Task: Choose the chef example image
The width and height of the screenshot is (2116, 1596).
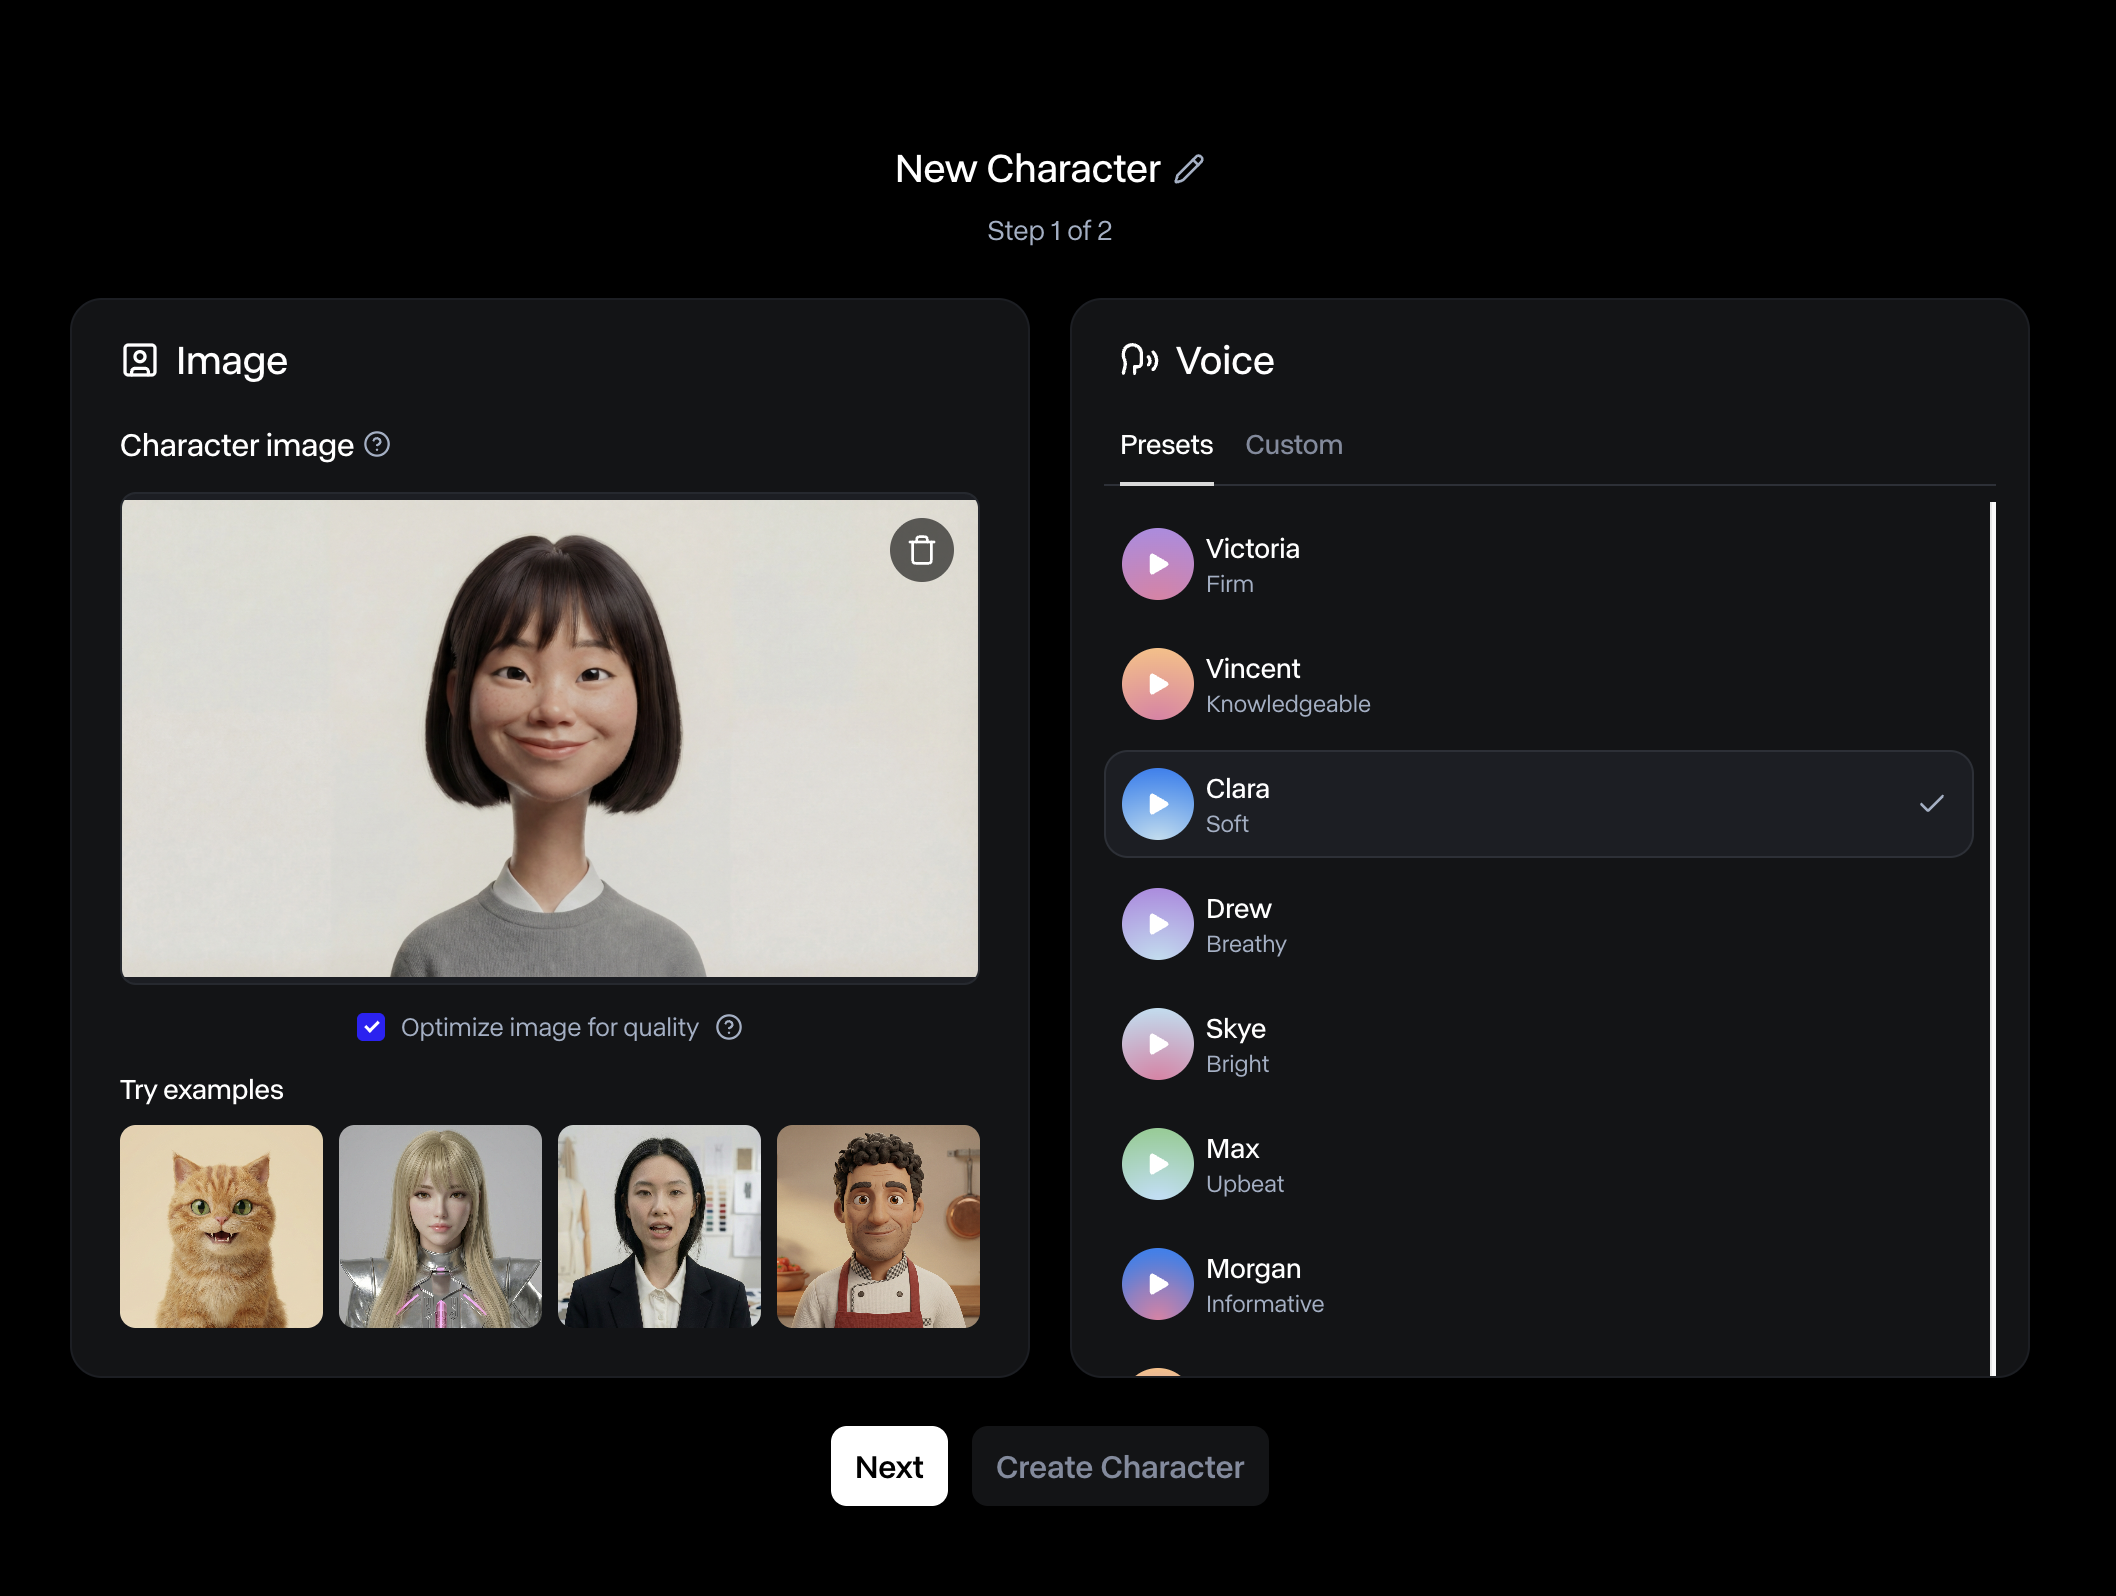Action: tap(879, 1227)
